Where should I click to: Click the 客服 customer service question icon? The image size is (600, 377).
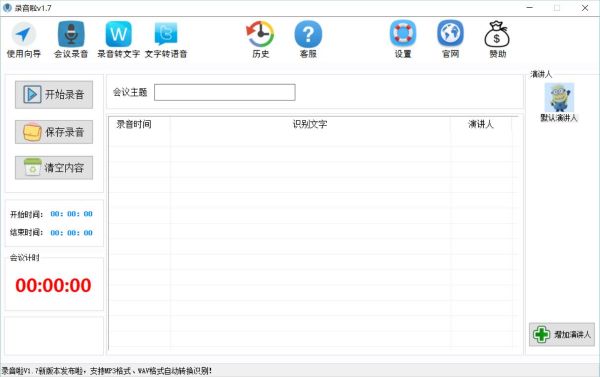pos(308,40)
